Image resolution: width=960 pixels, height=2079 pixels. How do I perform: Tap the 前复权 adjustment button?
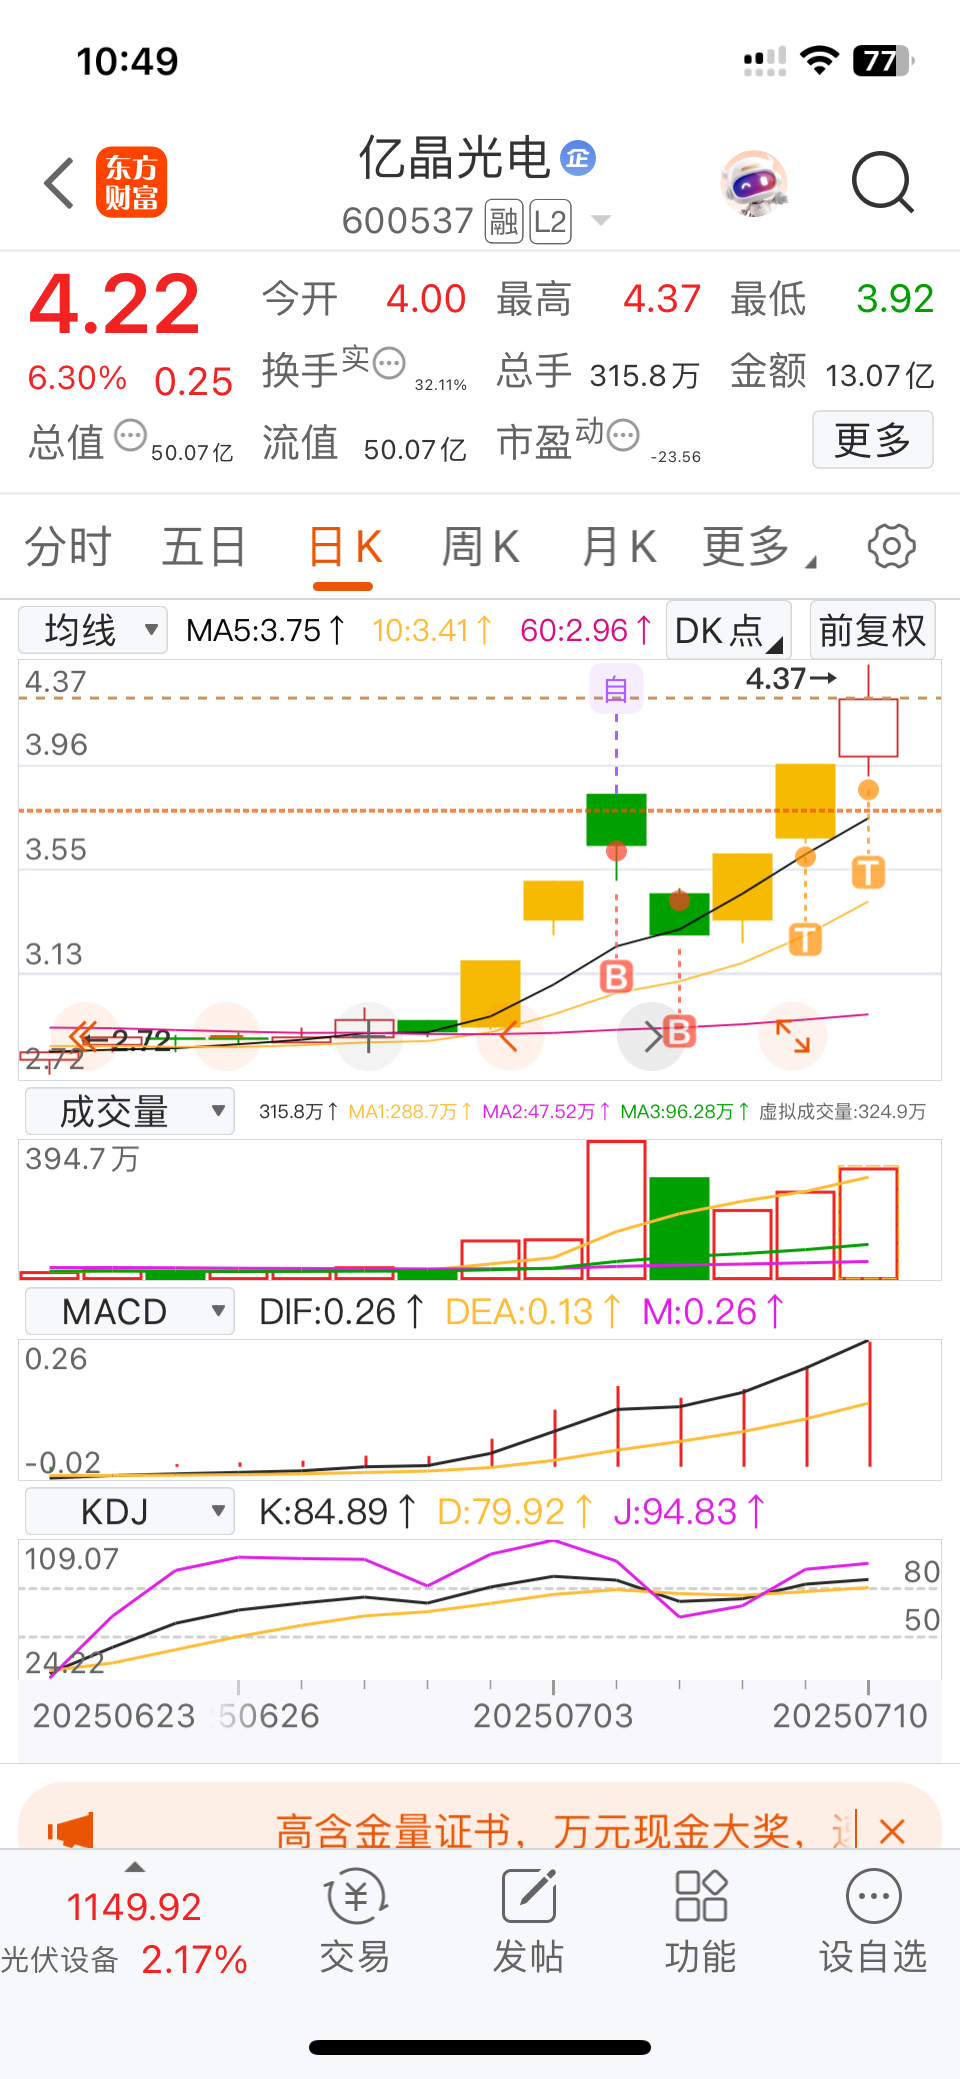click(872, 630)
